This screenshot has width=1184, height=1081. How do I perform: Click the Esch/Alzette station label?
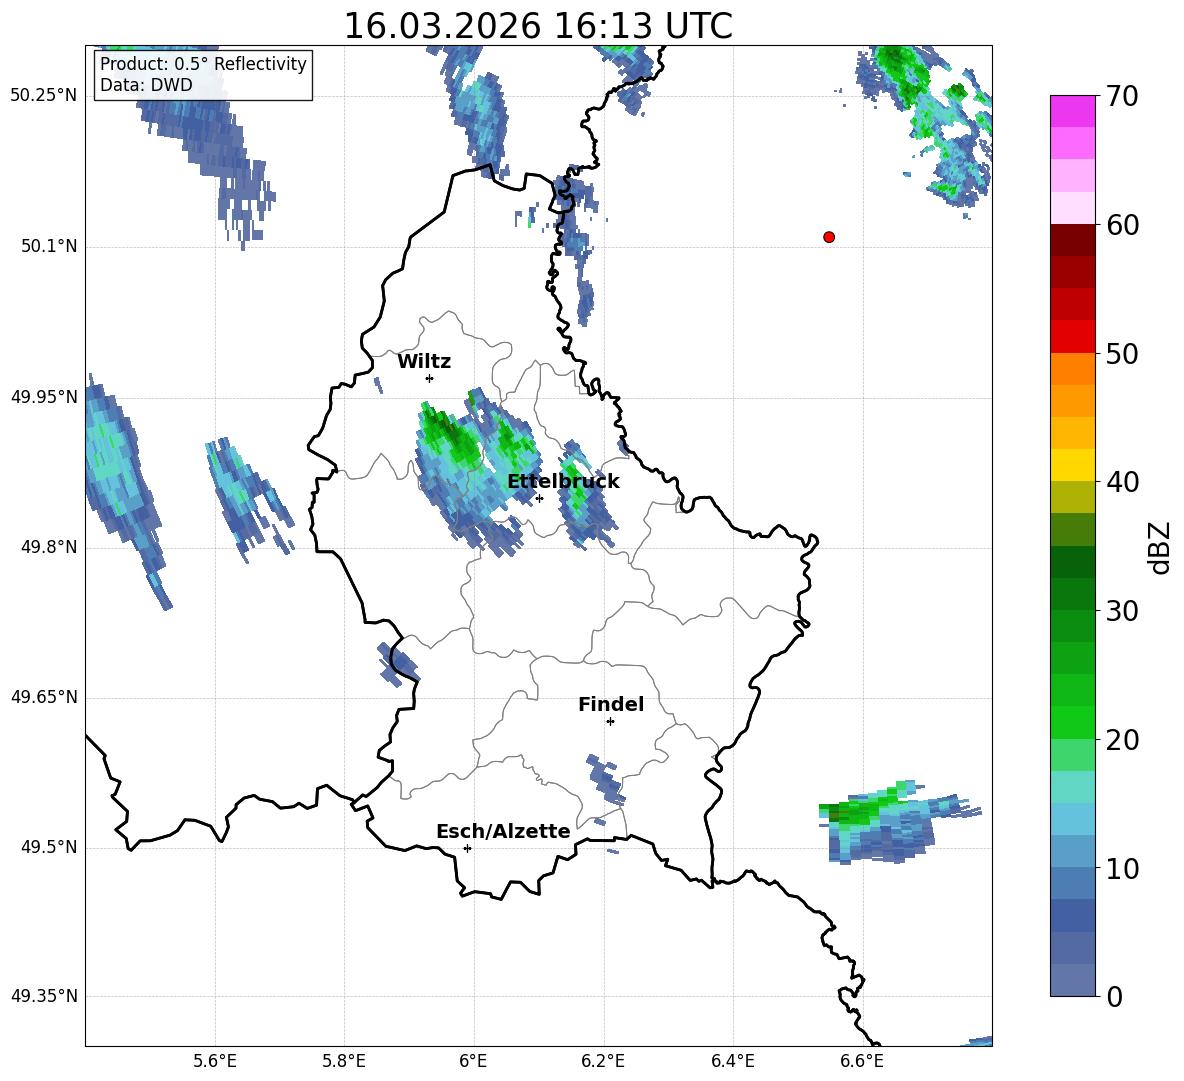click(503, 831)
